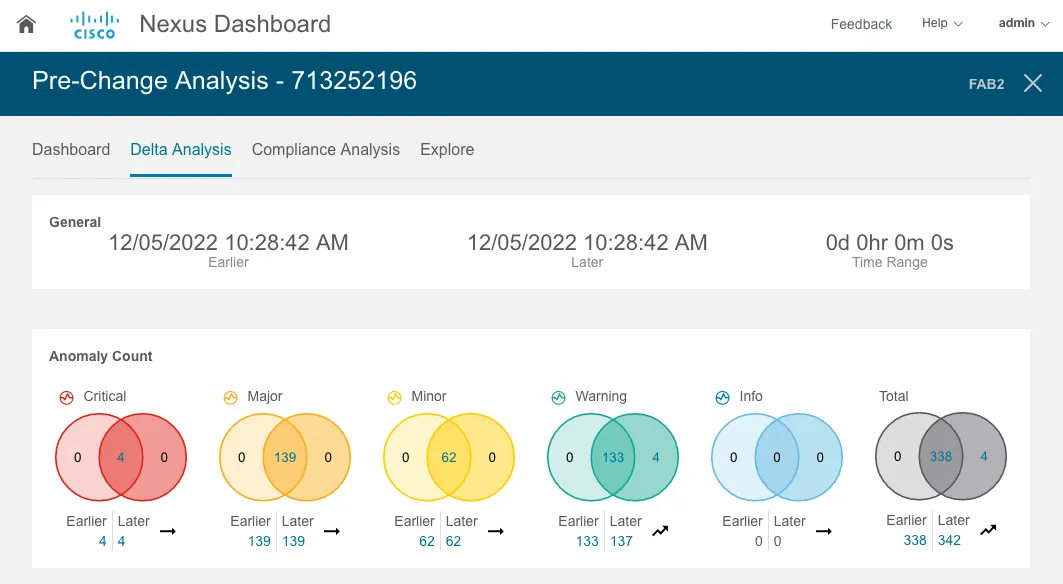1063x584 pixels.
Task: Click the Info severity icon
Action: (x=723, y=397)
